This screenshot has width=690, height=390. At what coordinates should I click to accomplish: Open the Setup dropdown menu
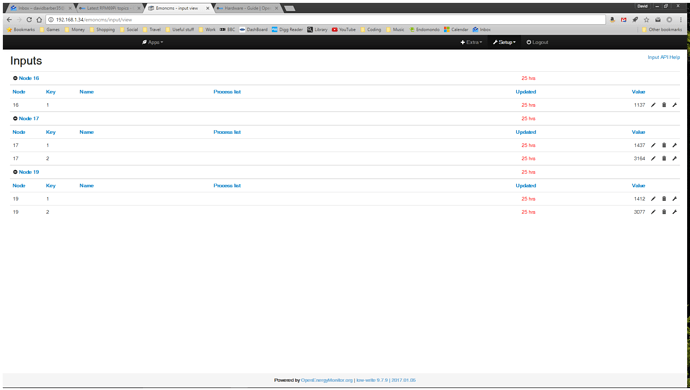(504, 42)
